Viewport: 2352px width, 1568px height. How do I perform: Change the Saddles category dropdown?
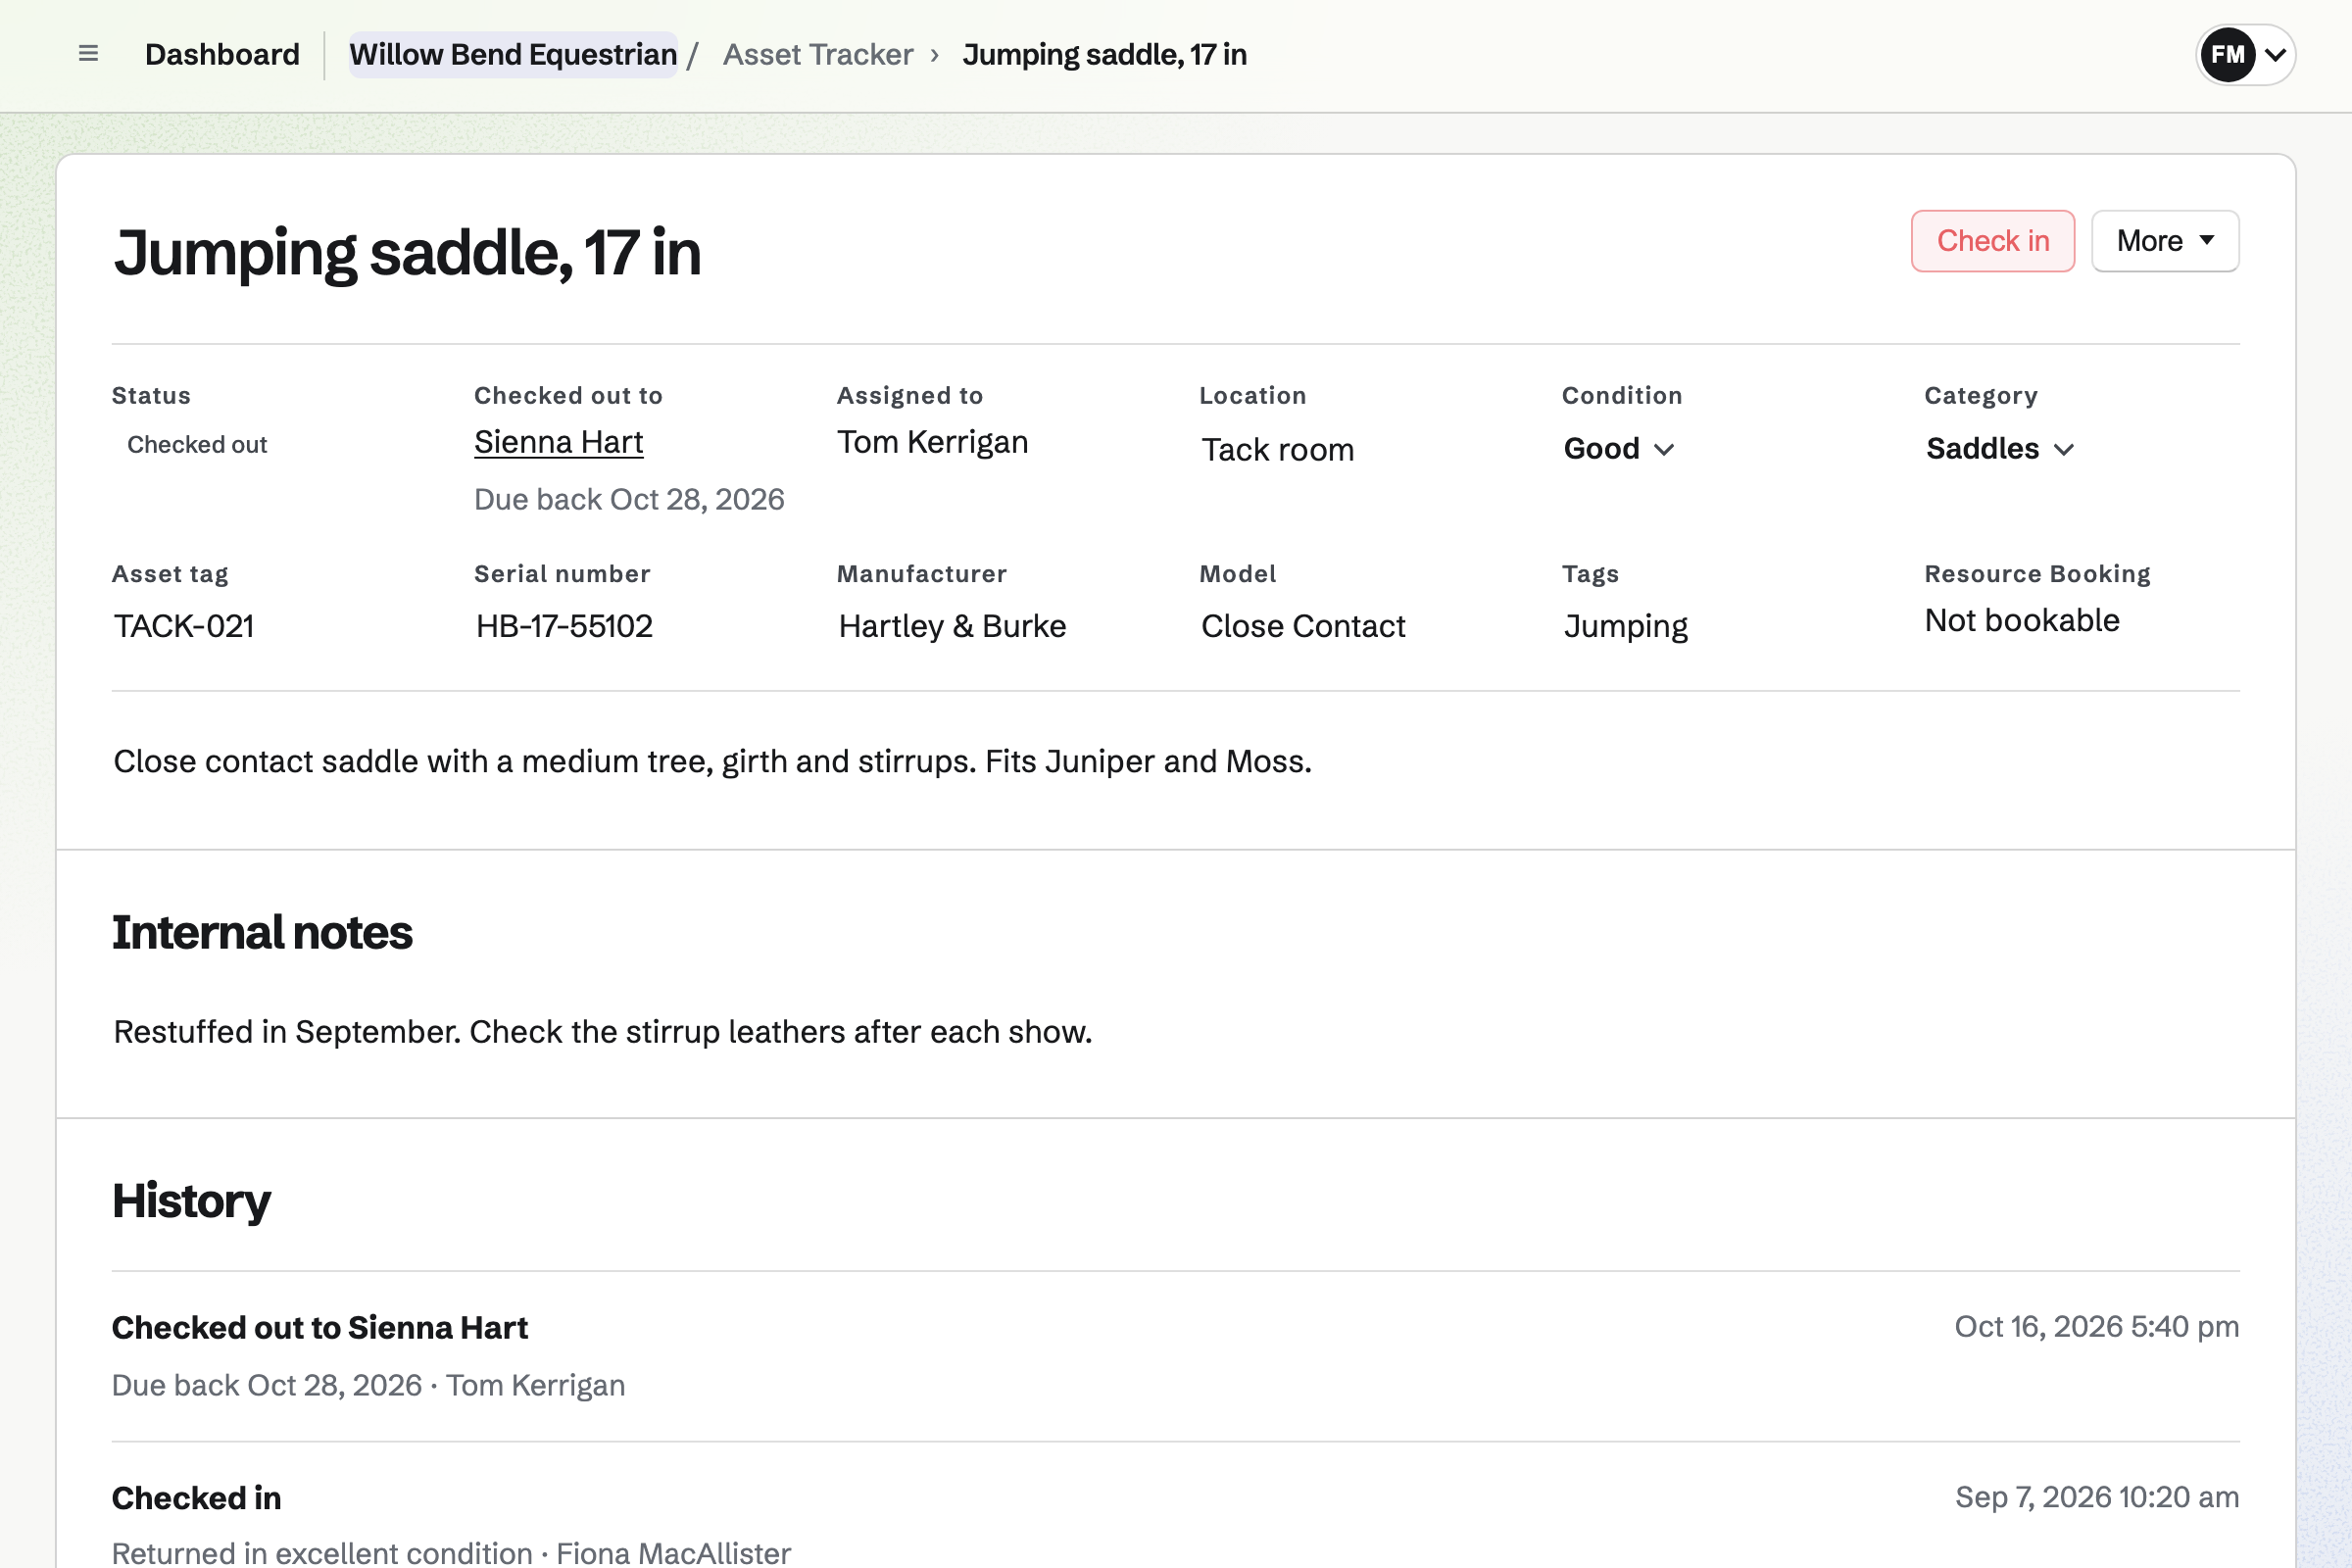(2000, 448)
